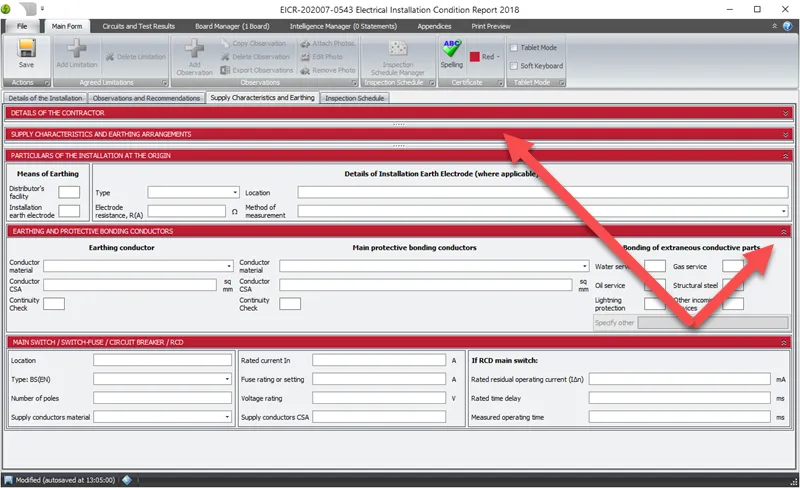Viewport: 800px width, 488px height.
Task: Open the Supply conductors material dropdown
Action: click(x=162, y=417)
